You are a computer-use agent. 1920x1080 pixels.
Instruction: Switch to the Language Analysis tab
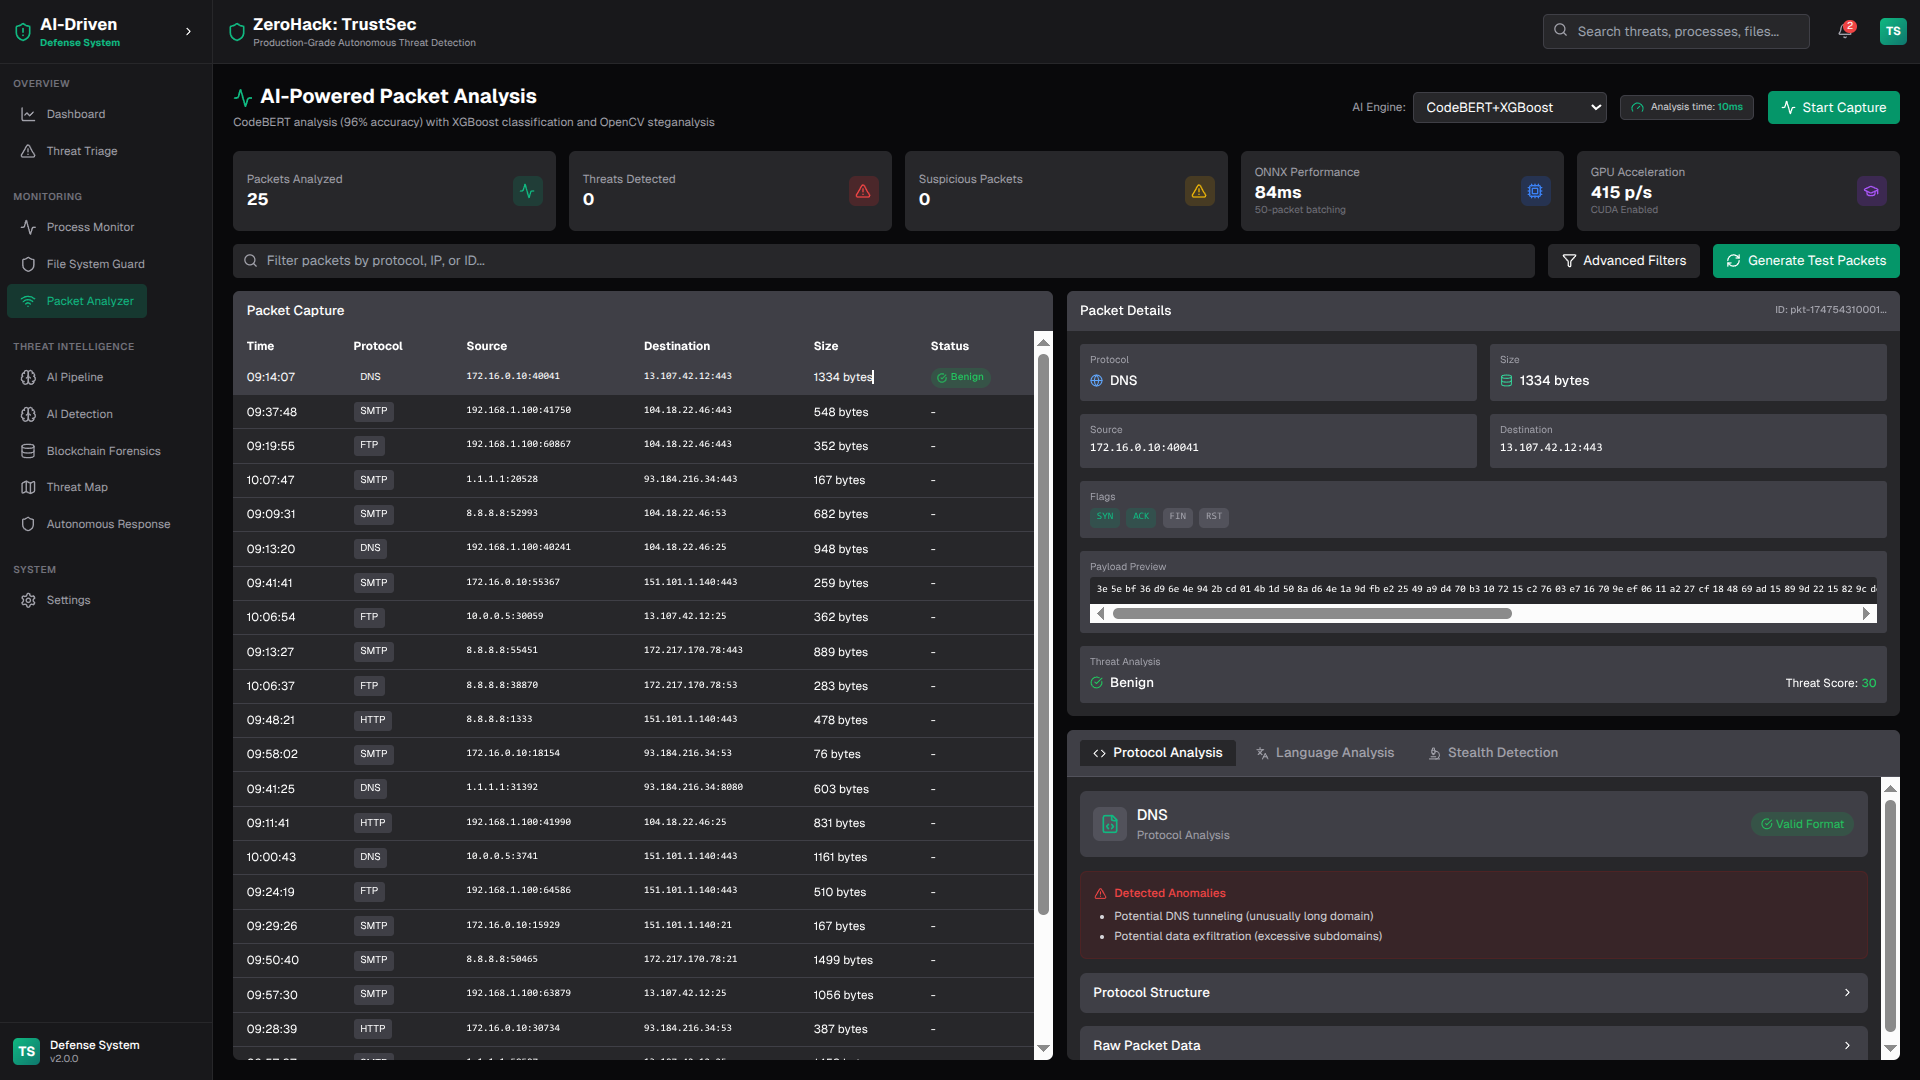pos(1325,753)
